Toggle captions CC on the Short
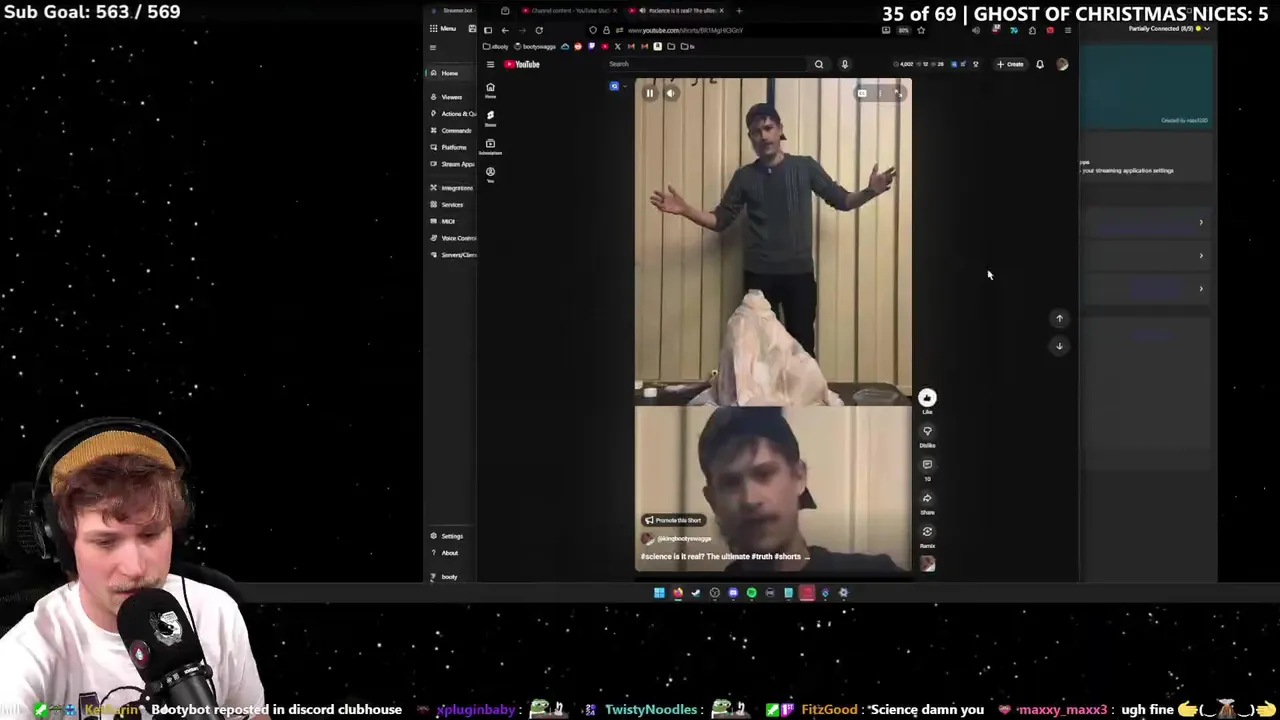Image resolution: width=1280 pixels, height=720 pixels. tap(862, 93)
